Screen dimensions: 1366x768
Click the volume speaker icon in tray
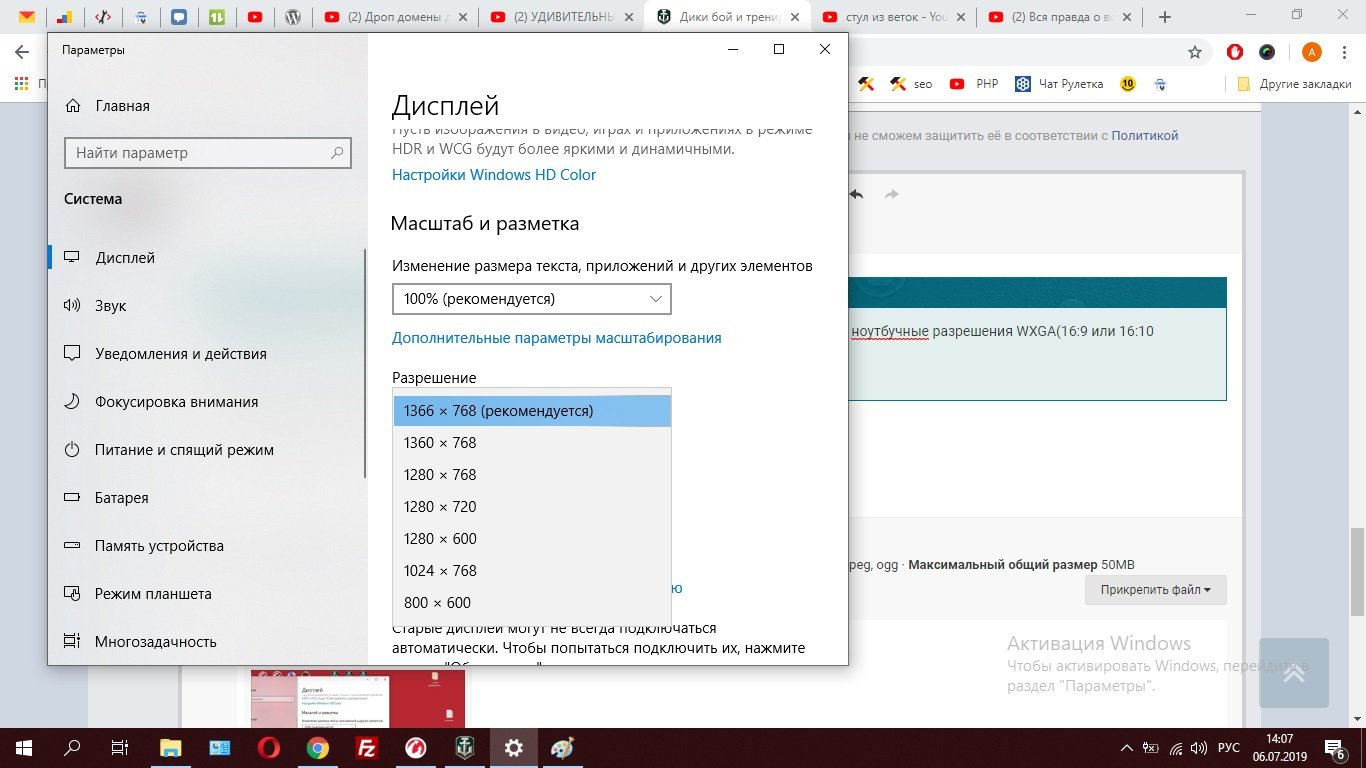pyautogui.click(x=1200, y=747)
